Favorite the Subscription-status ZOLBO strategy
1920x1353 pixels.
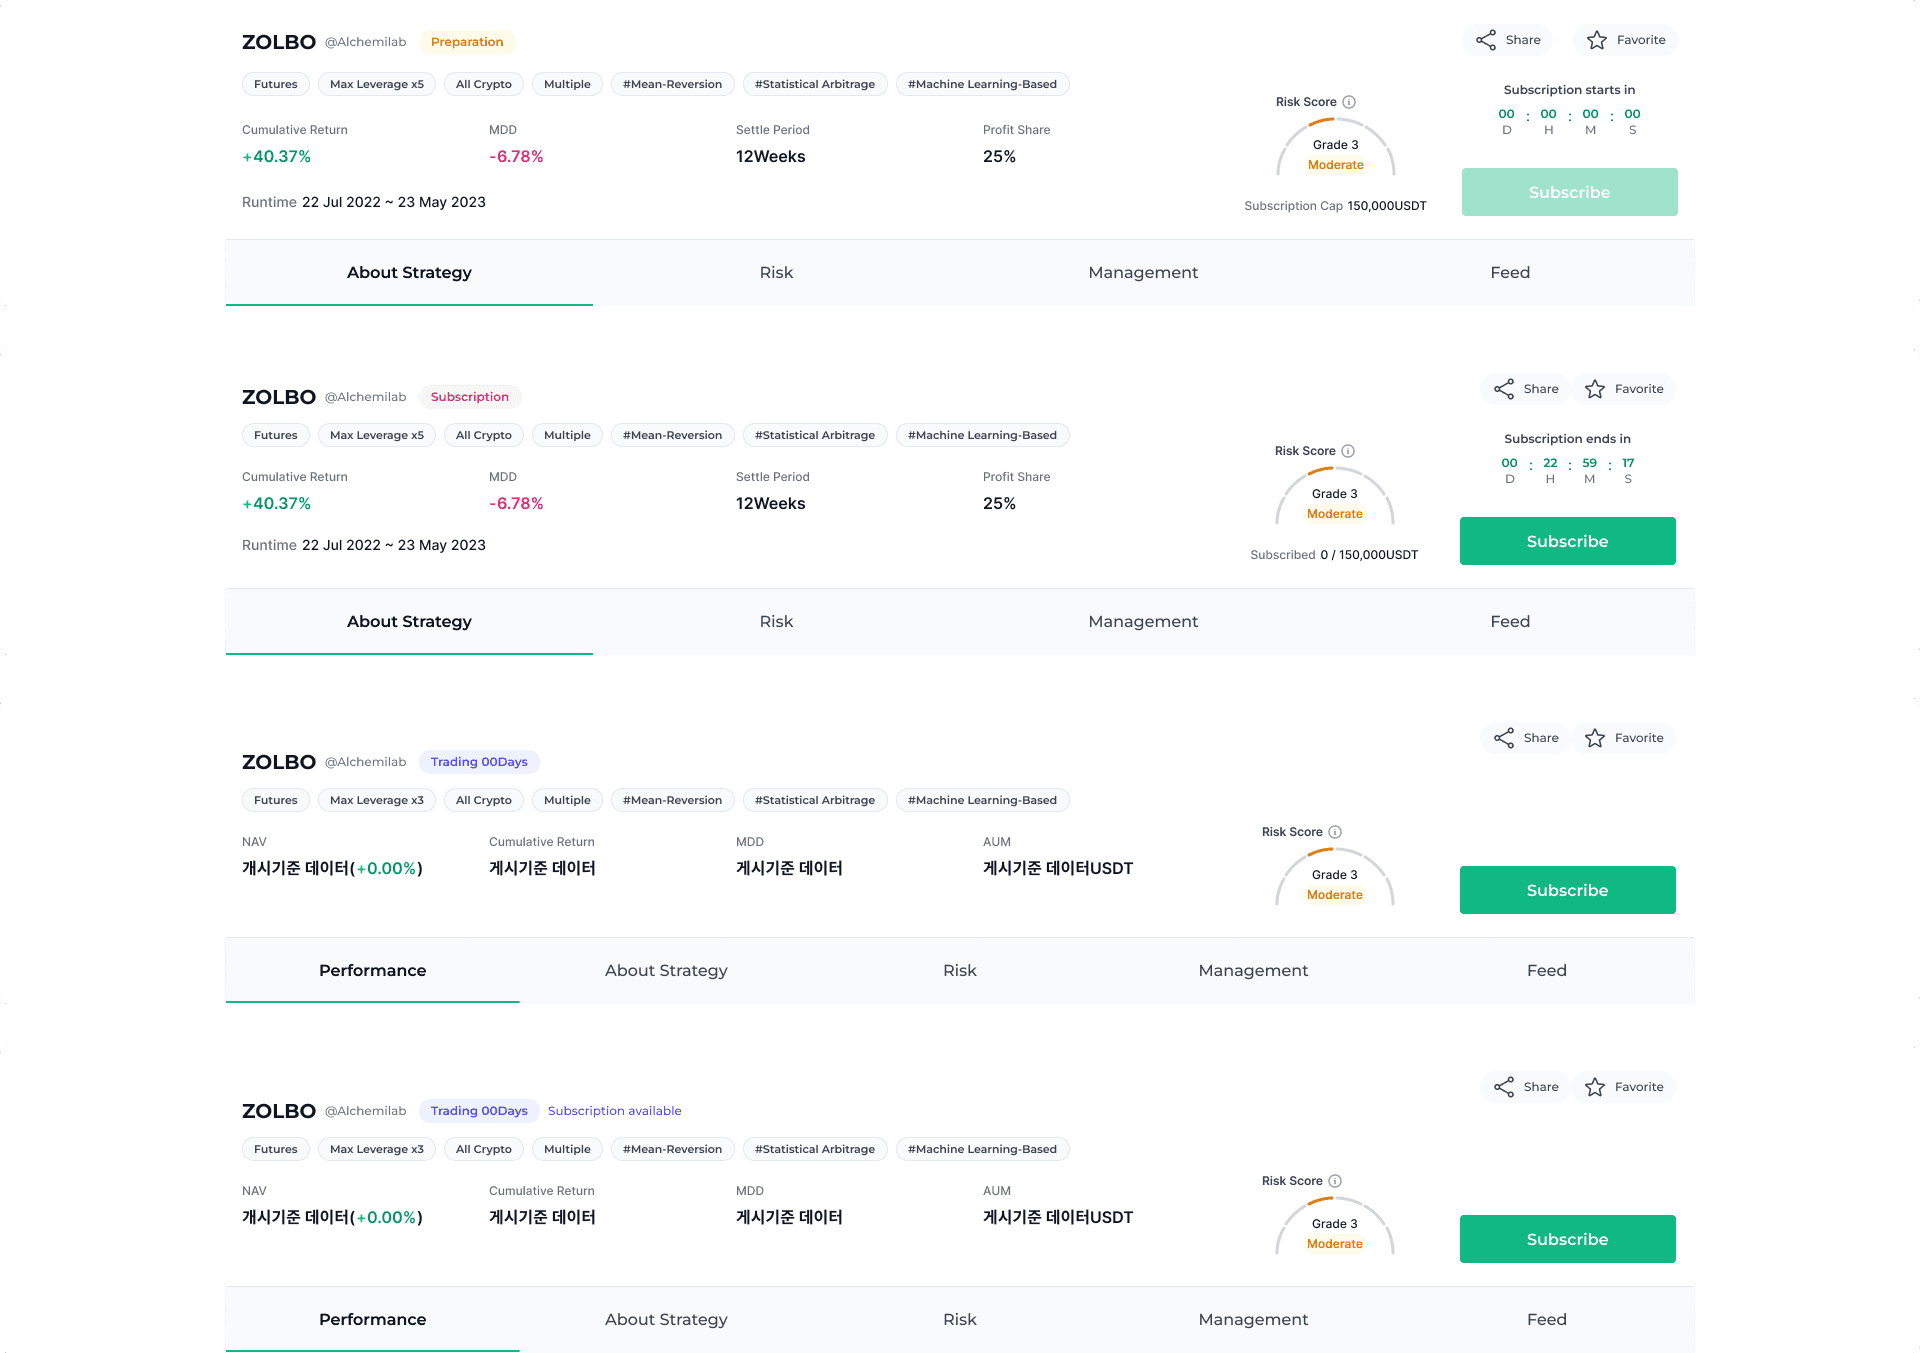pos(1595,389)
